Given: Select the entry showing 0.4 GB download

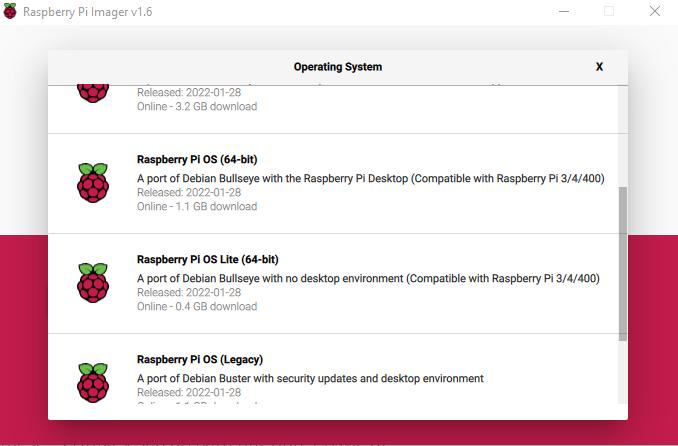Looking at the screenshot, I should [197, 307].
